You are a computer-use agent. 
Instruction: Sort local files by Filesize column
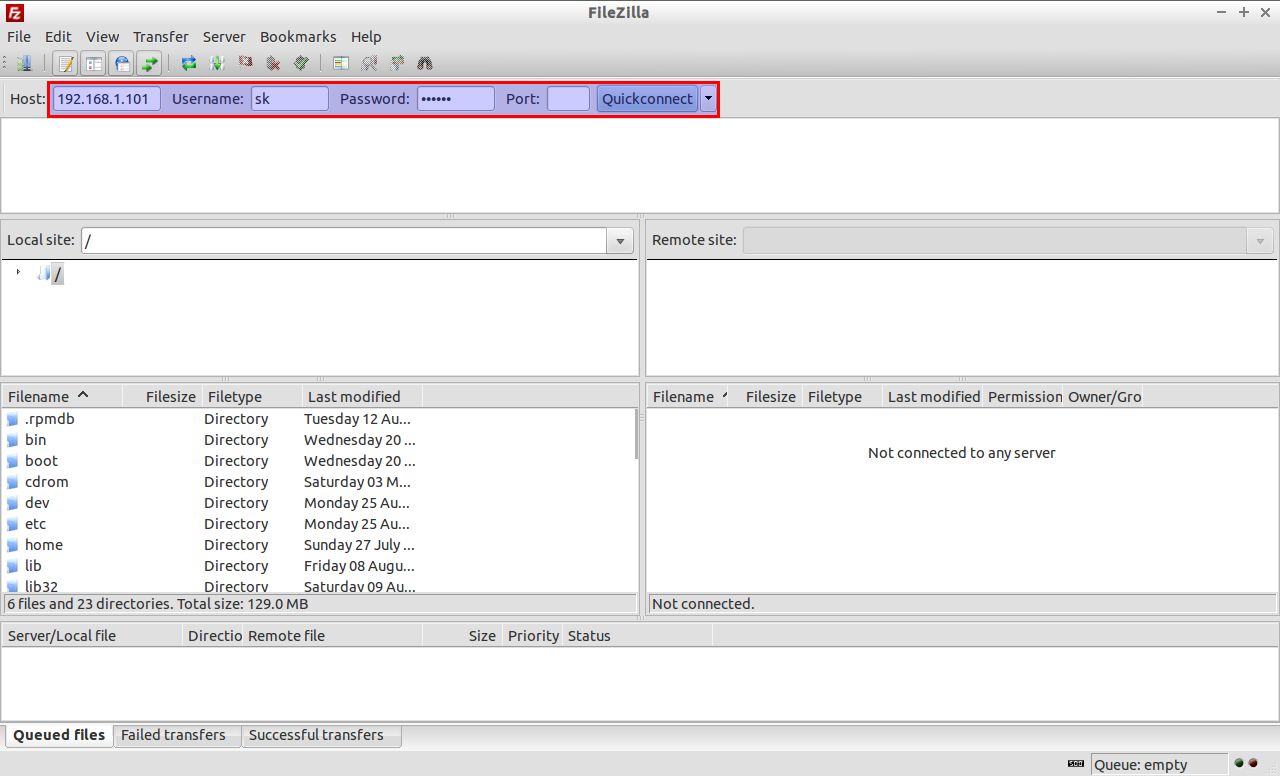[162, 397]
